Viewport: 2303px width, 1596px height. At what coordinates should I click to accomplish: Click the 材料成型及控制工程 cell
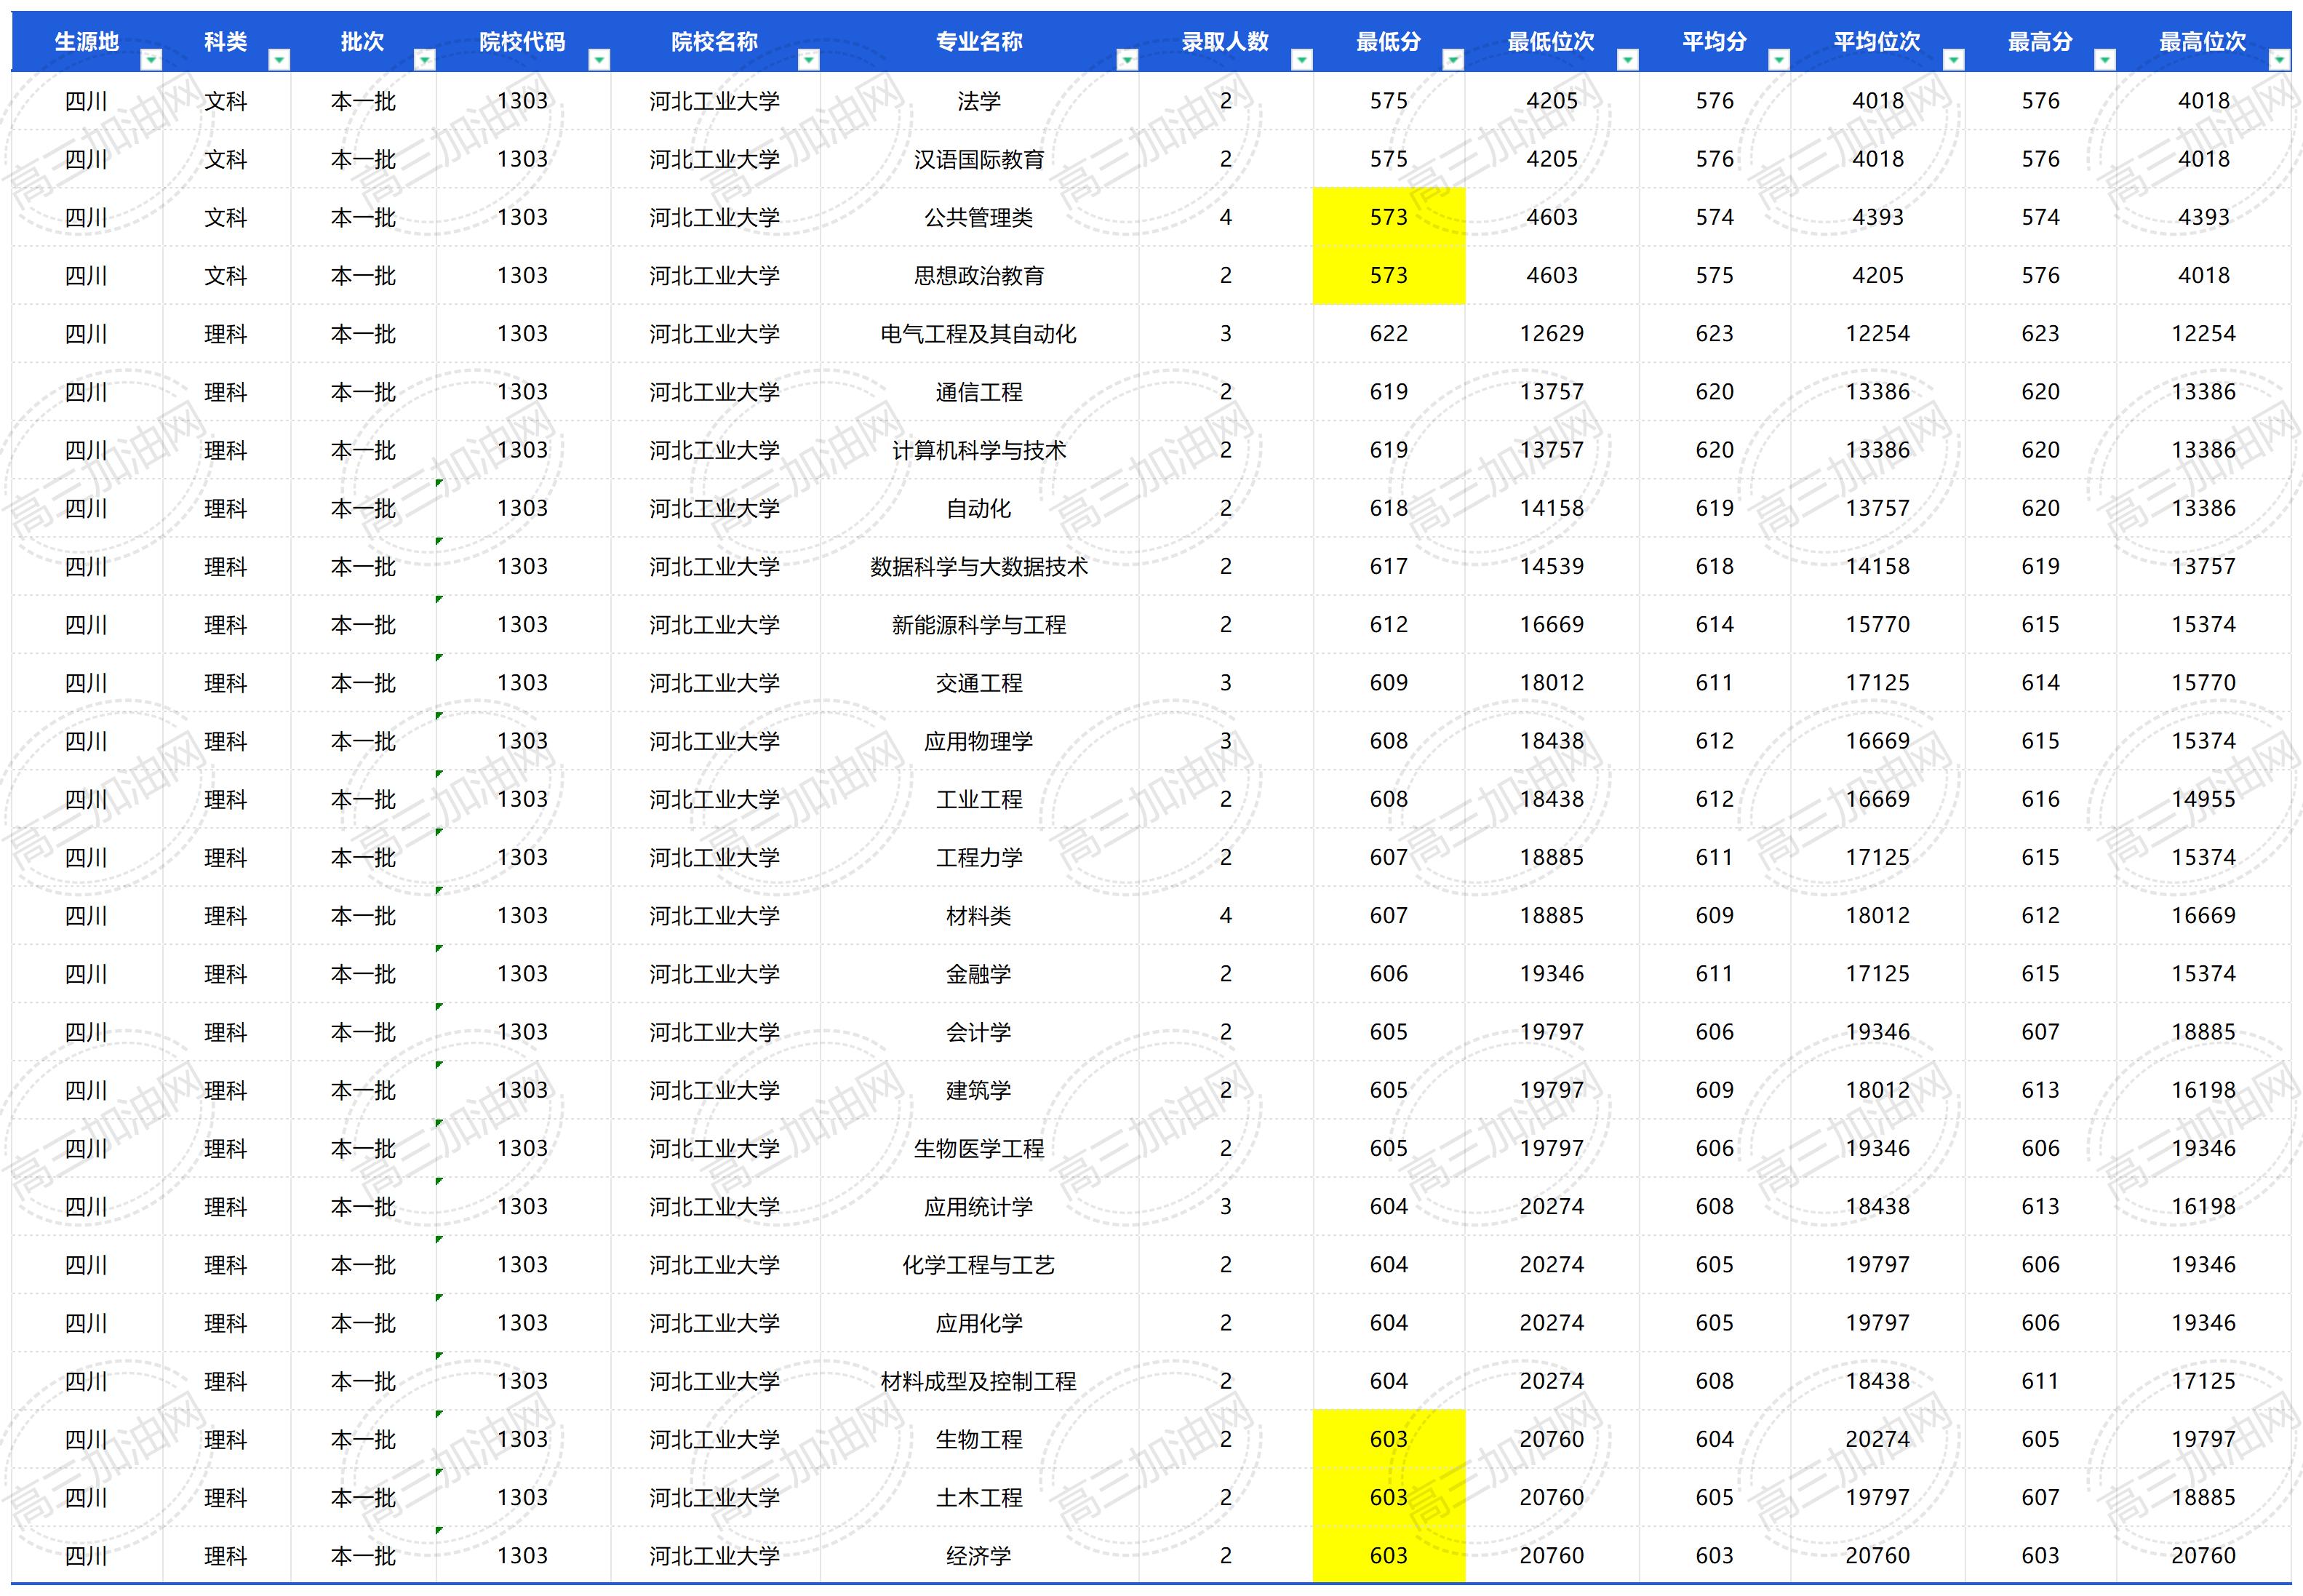pos(979,1381)
